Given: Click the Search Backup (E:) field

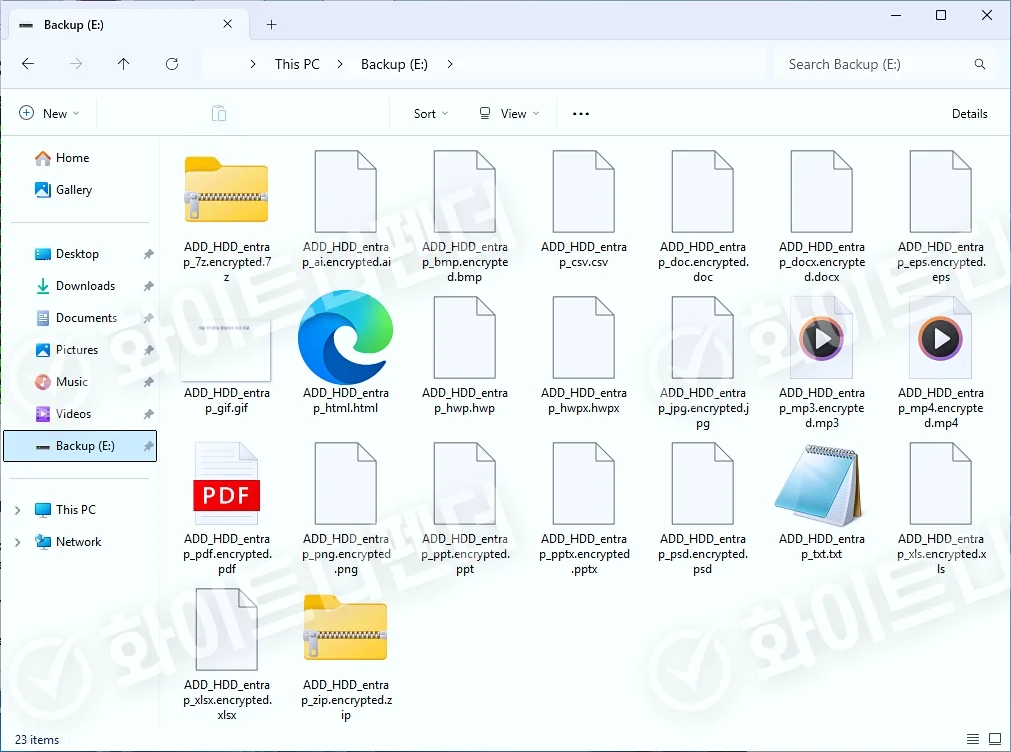Looking at the screenshot, I should (875, 64).
